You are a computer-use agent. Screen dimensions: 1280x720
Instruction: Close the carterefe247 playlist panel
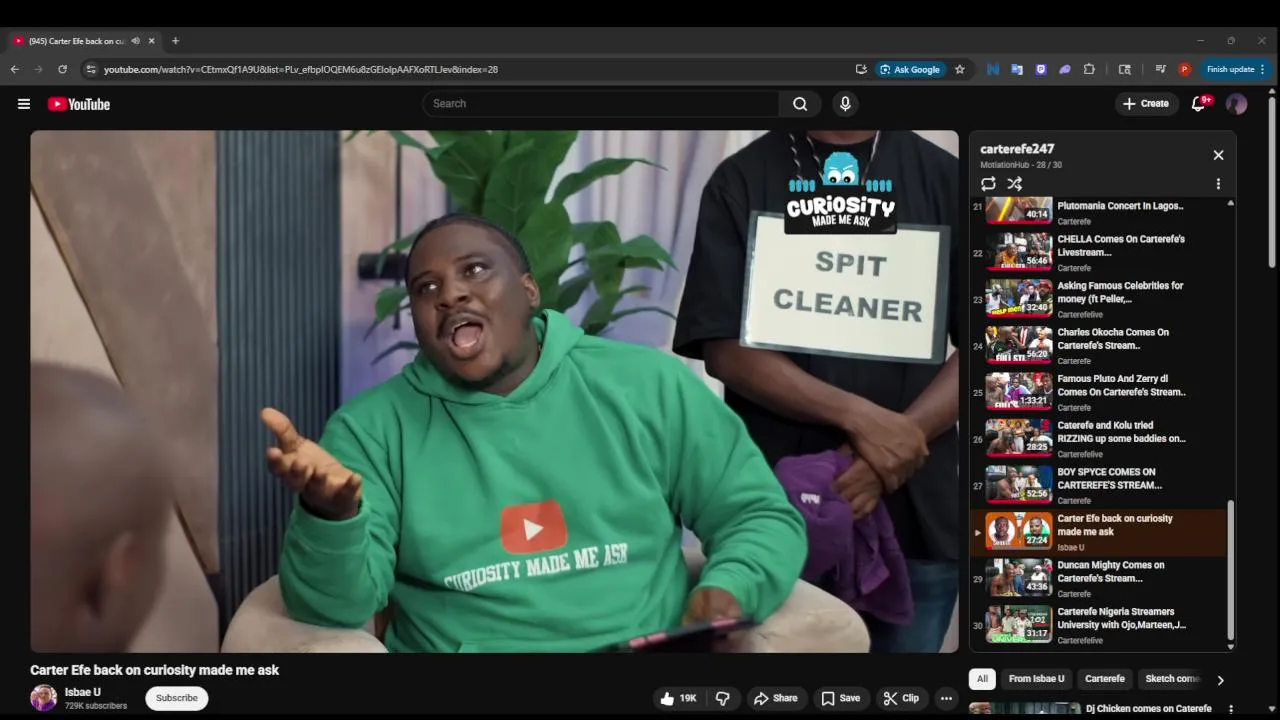tap(1218, 155)
